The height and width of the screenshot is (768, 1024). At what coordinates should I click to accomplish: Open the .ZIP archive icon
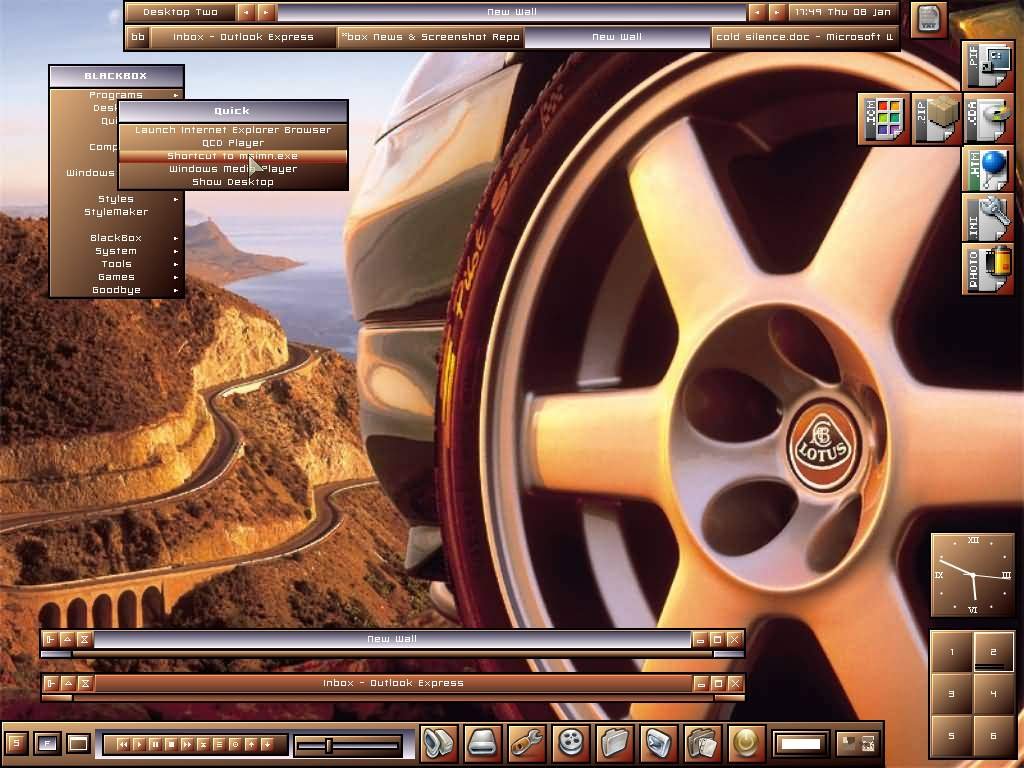click(x=935, y=119)
